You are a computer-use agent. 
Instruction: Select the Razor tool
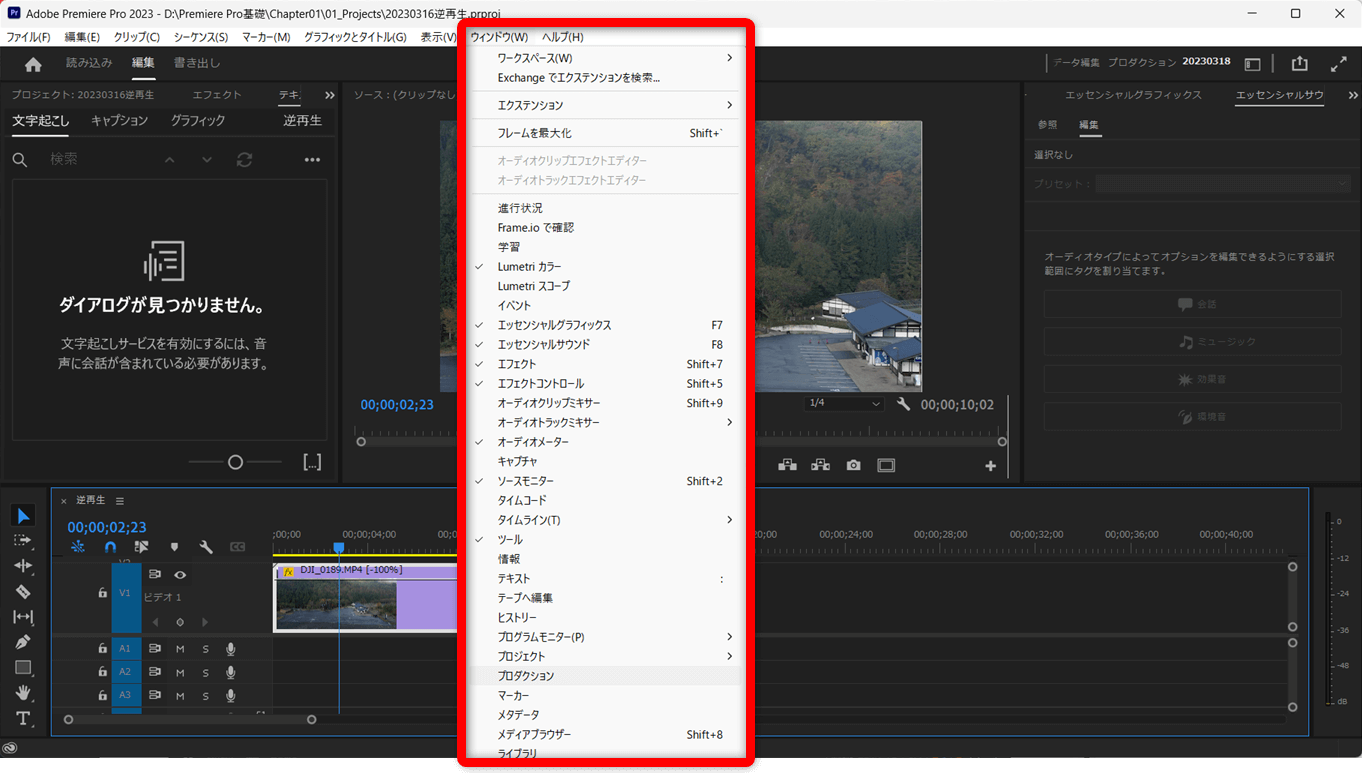click(x=23, y=591)
